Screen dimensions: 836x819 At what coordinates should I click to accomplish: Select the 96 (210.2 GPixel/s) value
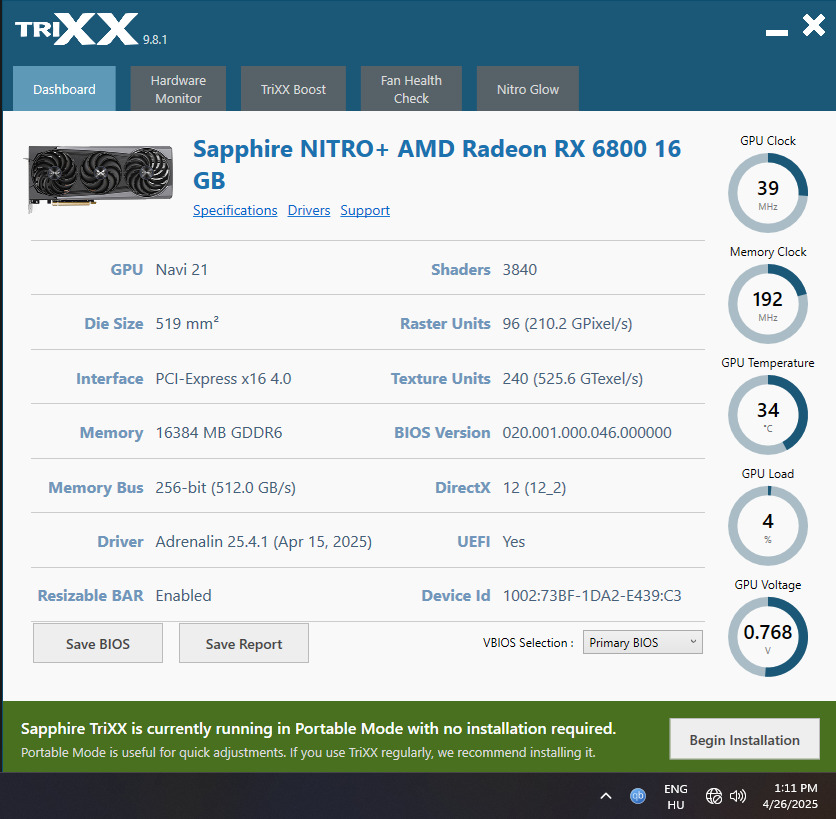567,324
